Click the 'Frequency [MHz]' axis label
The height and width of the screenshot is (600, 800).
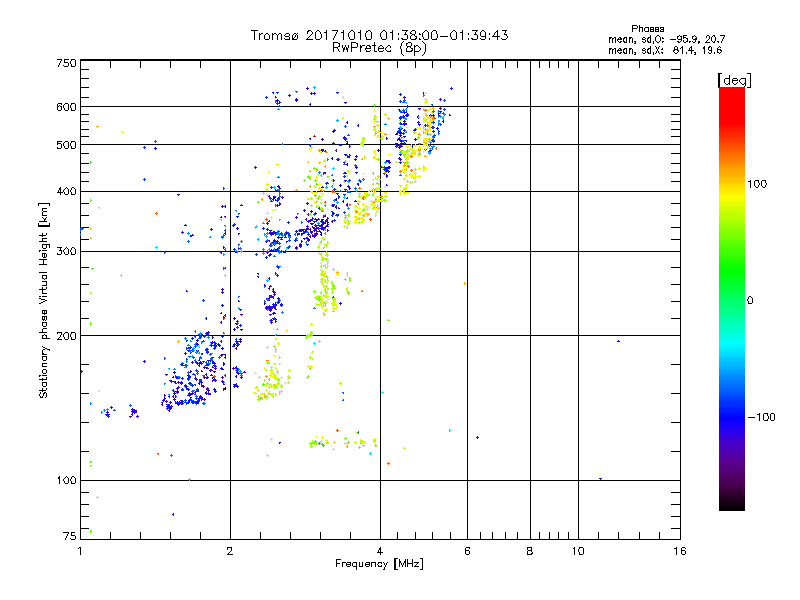(379, 564)
